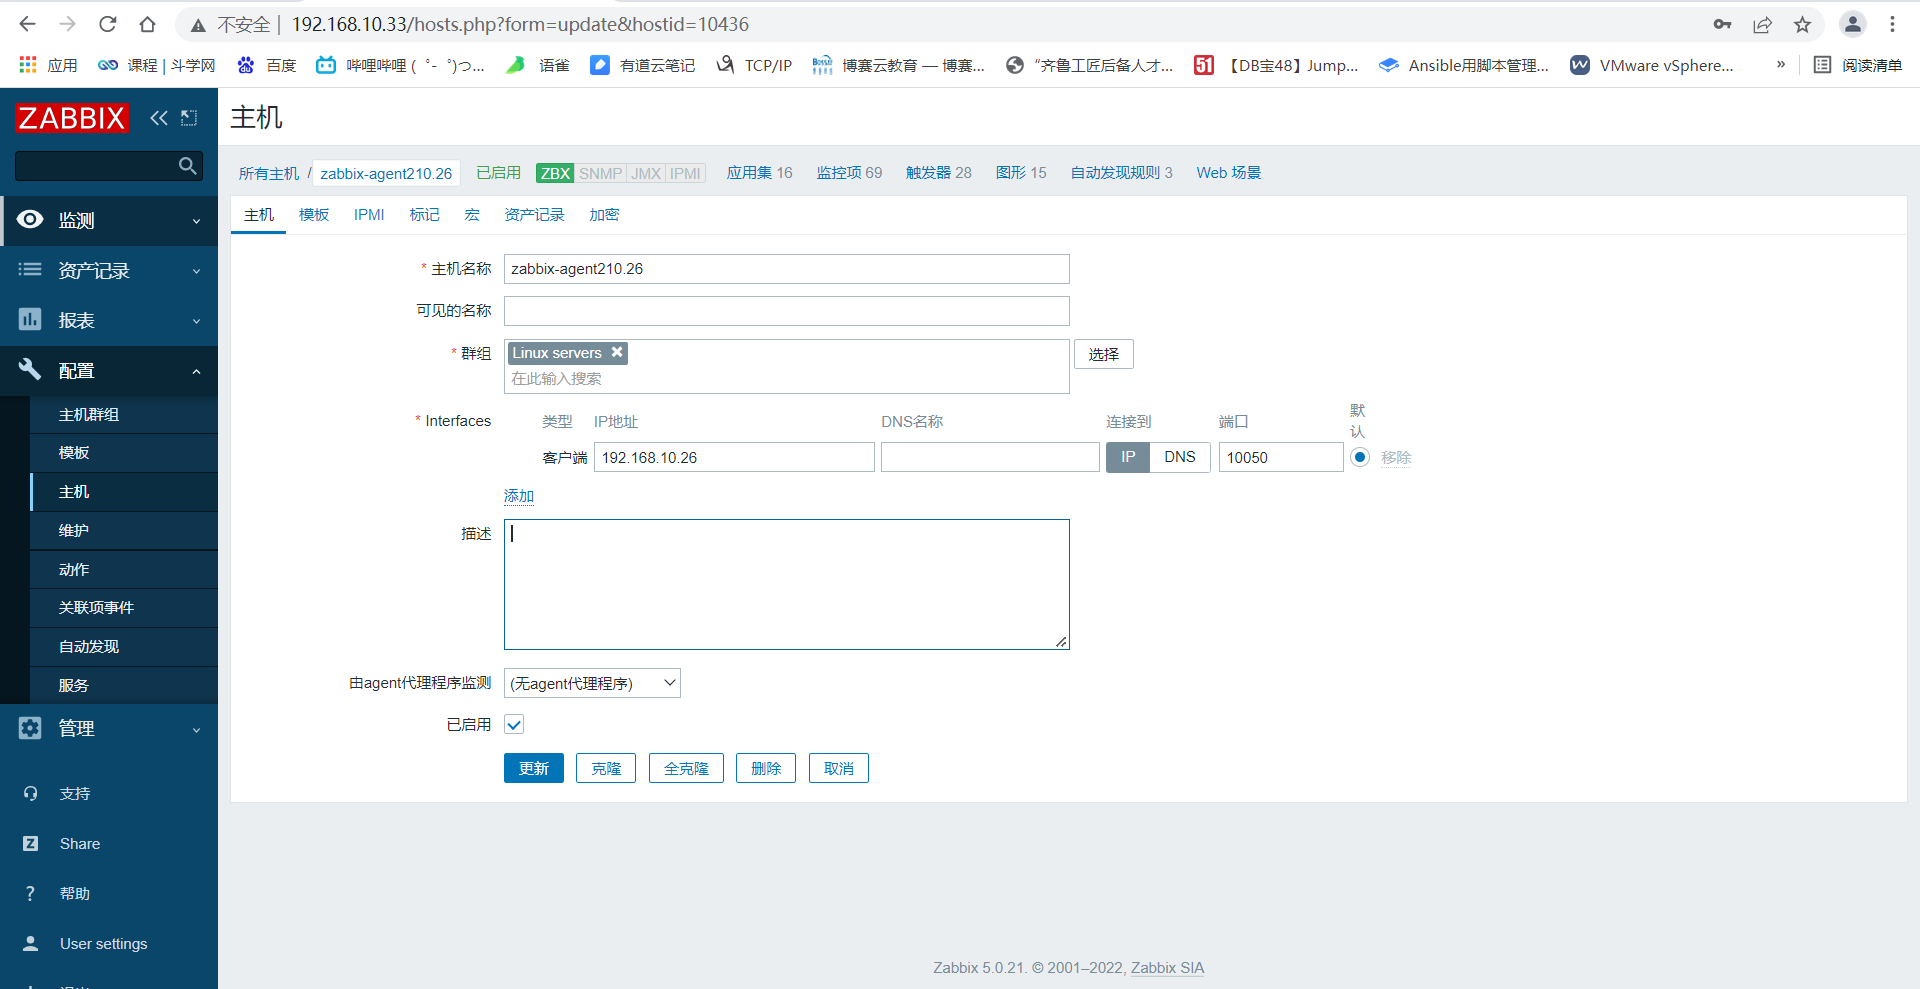Select the default interface radio button
1920x989 pixels.
pyautogui.click(x=1360, y=457)
